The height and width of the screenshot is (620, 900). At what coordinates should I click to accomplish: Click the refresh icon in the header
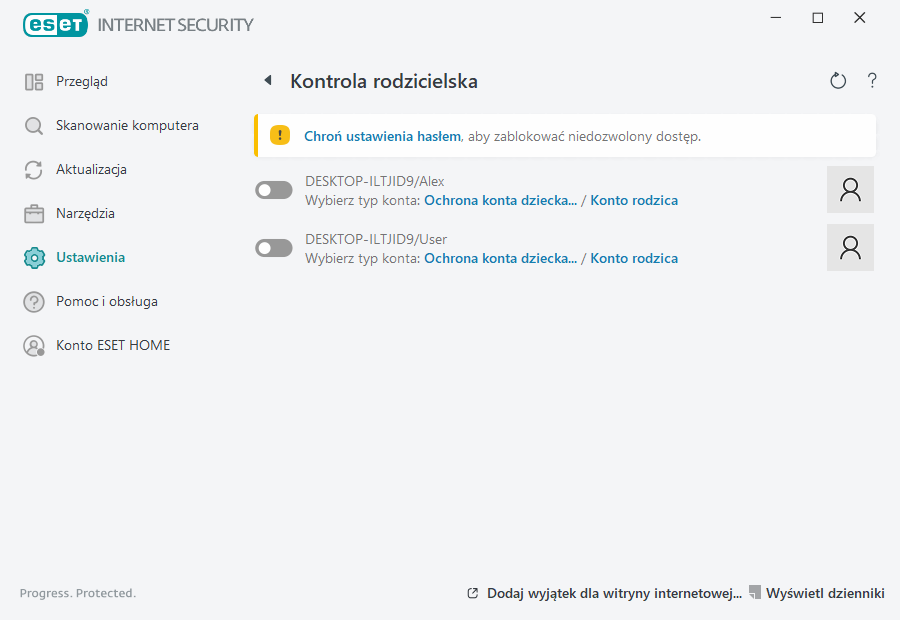coord(838,80)
